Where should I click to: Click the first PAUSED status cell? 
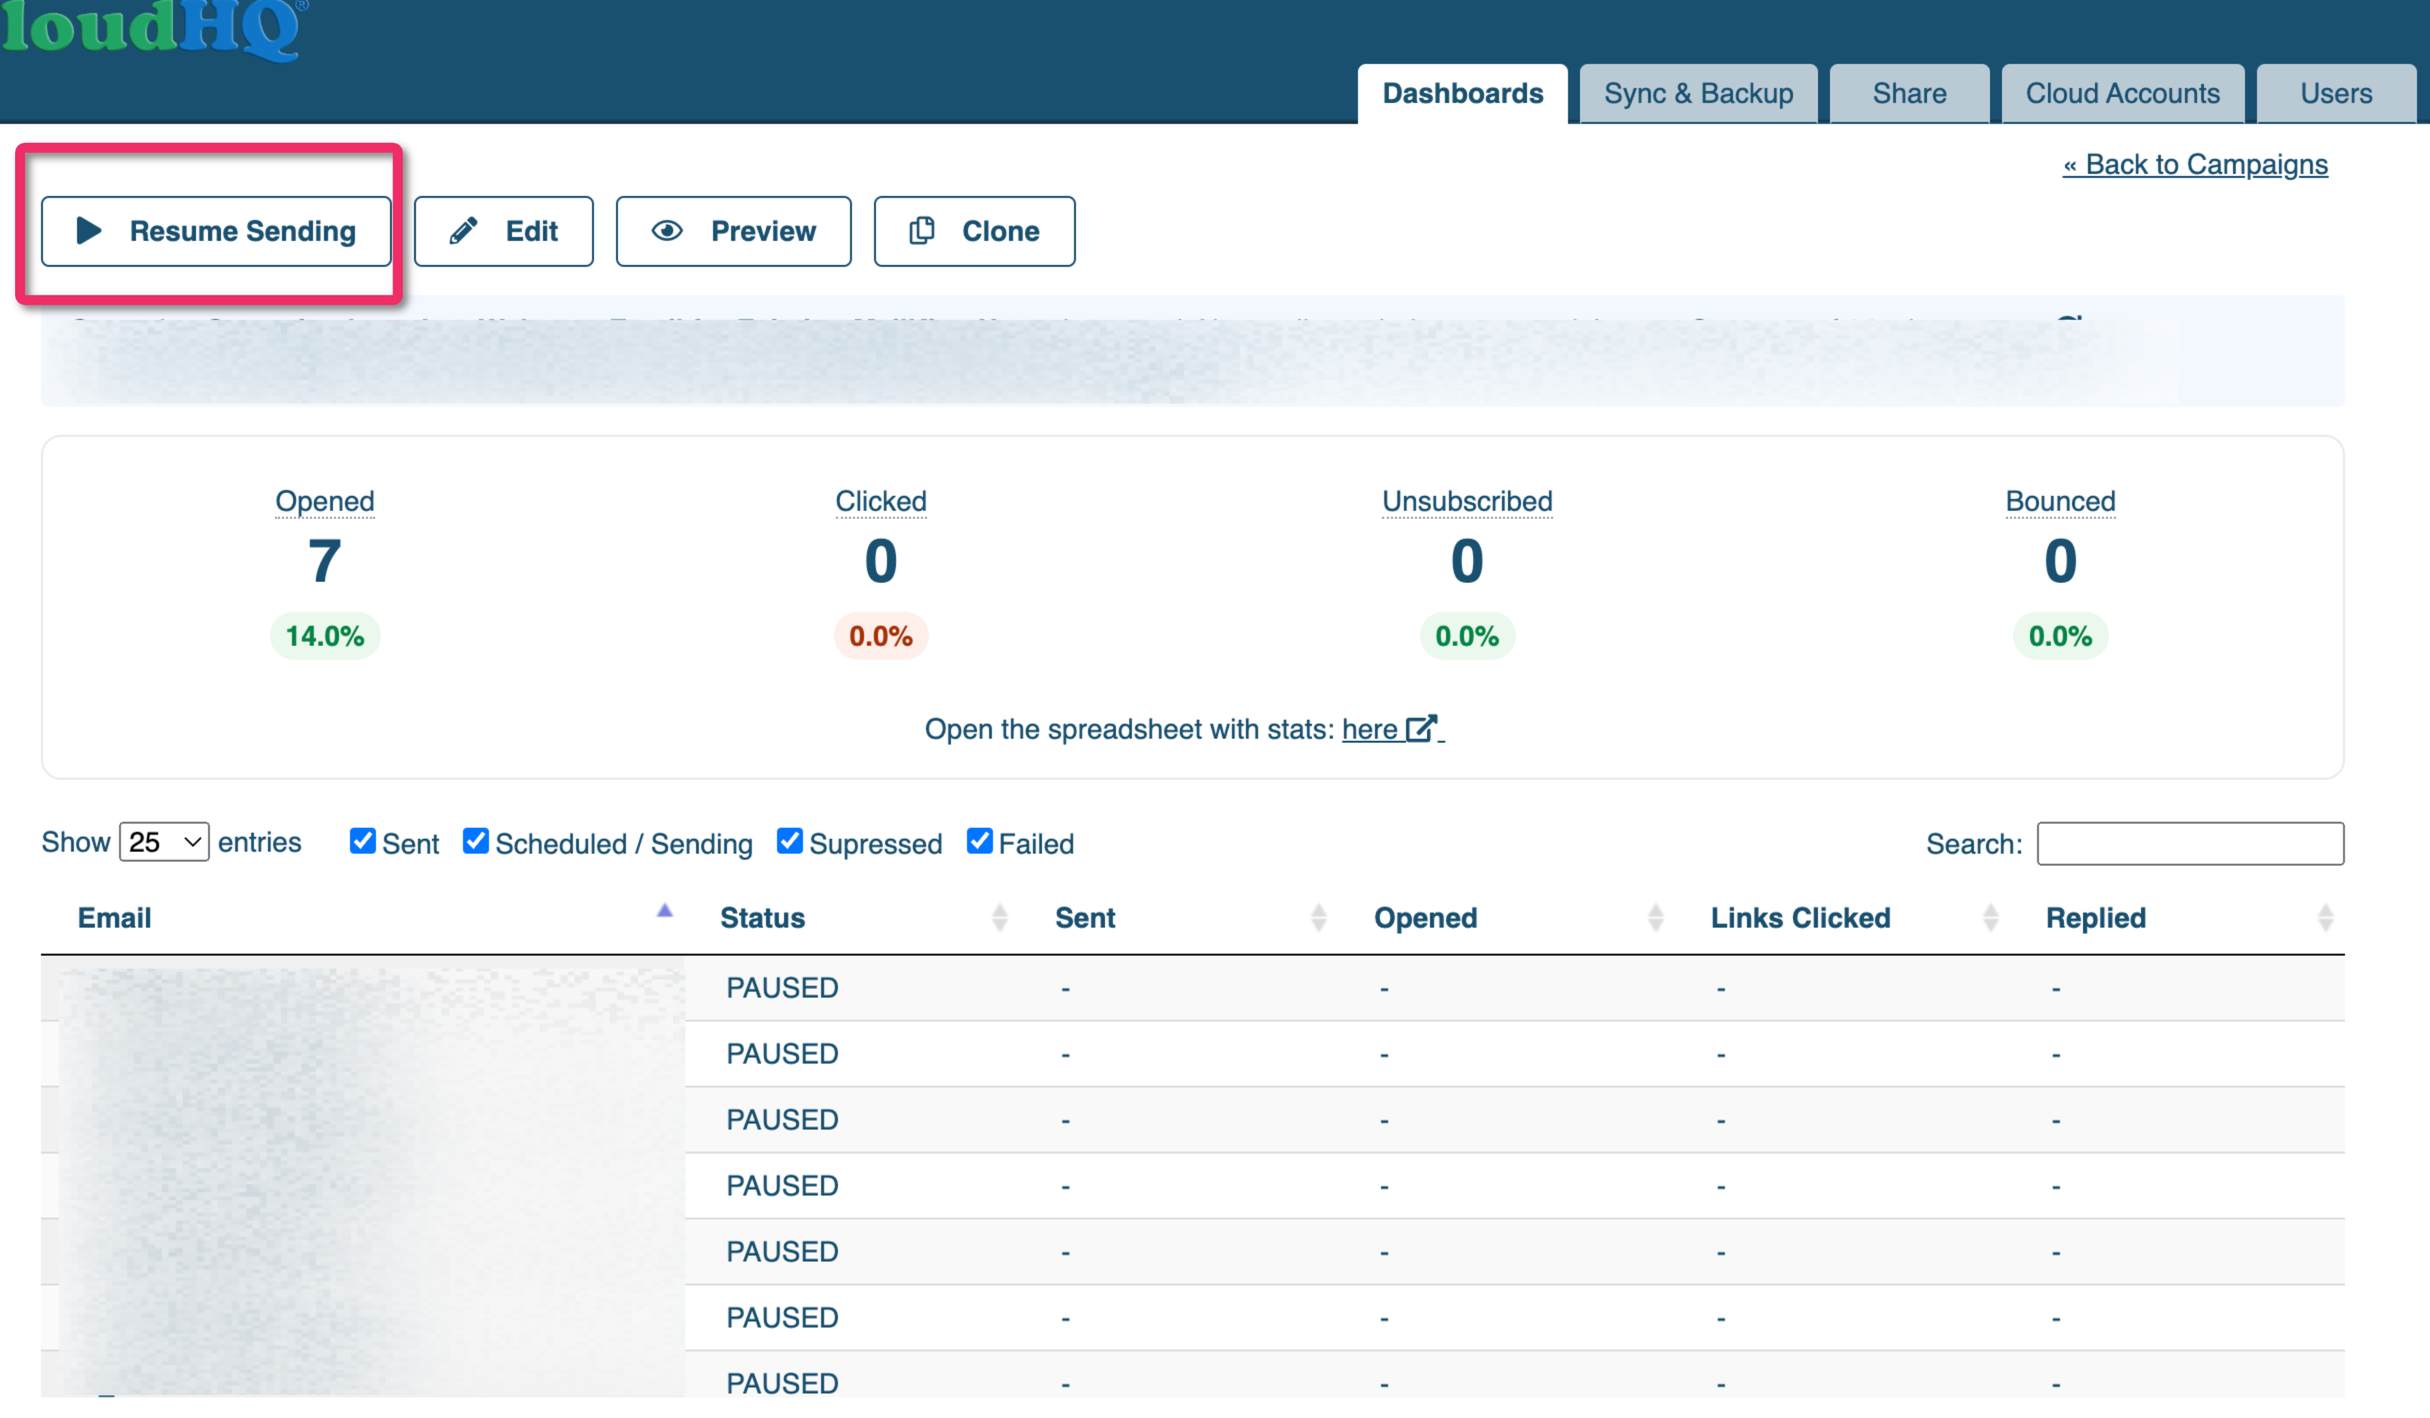coord(782,988)
